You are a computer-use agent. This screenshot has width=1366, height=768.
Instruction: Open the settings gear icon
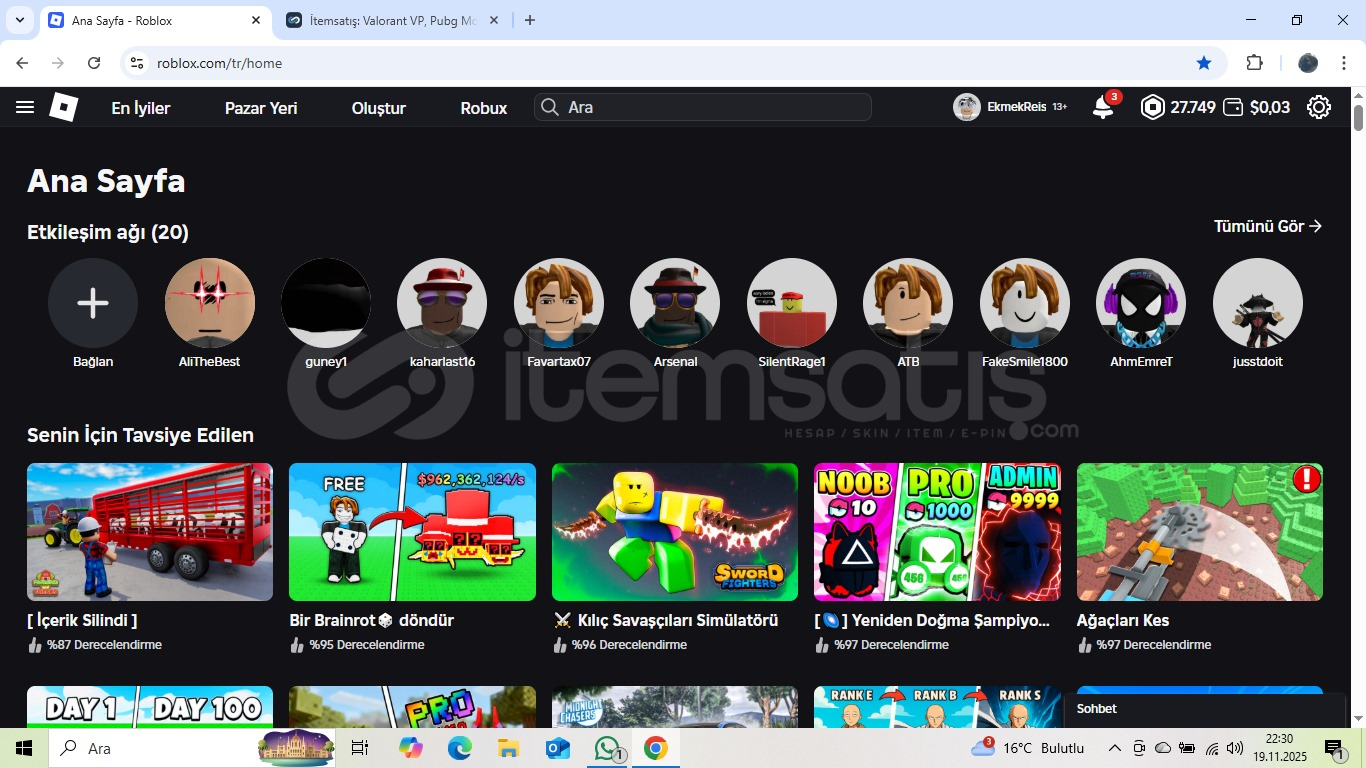pos(1319,108)
